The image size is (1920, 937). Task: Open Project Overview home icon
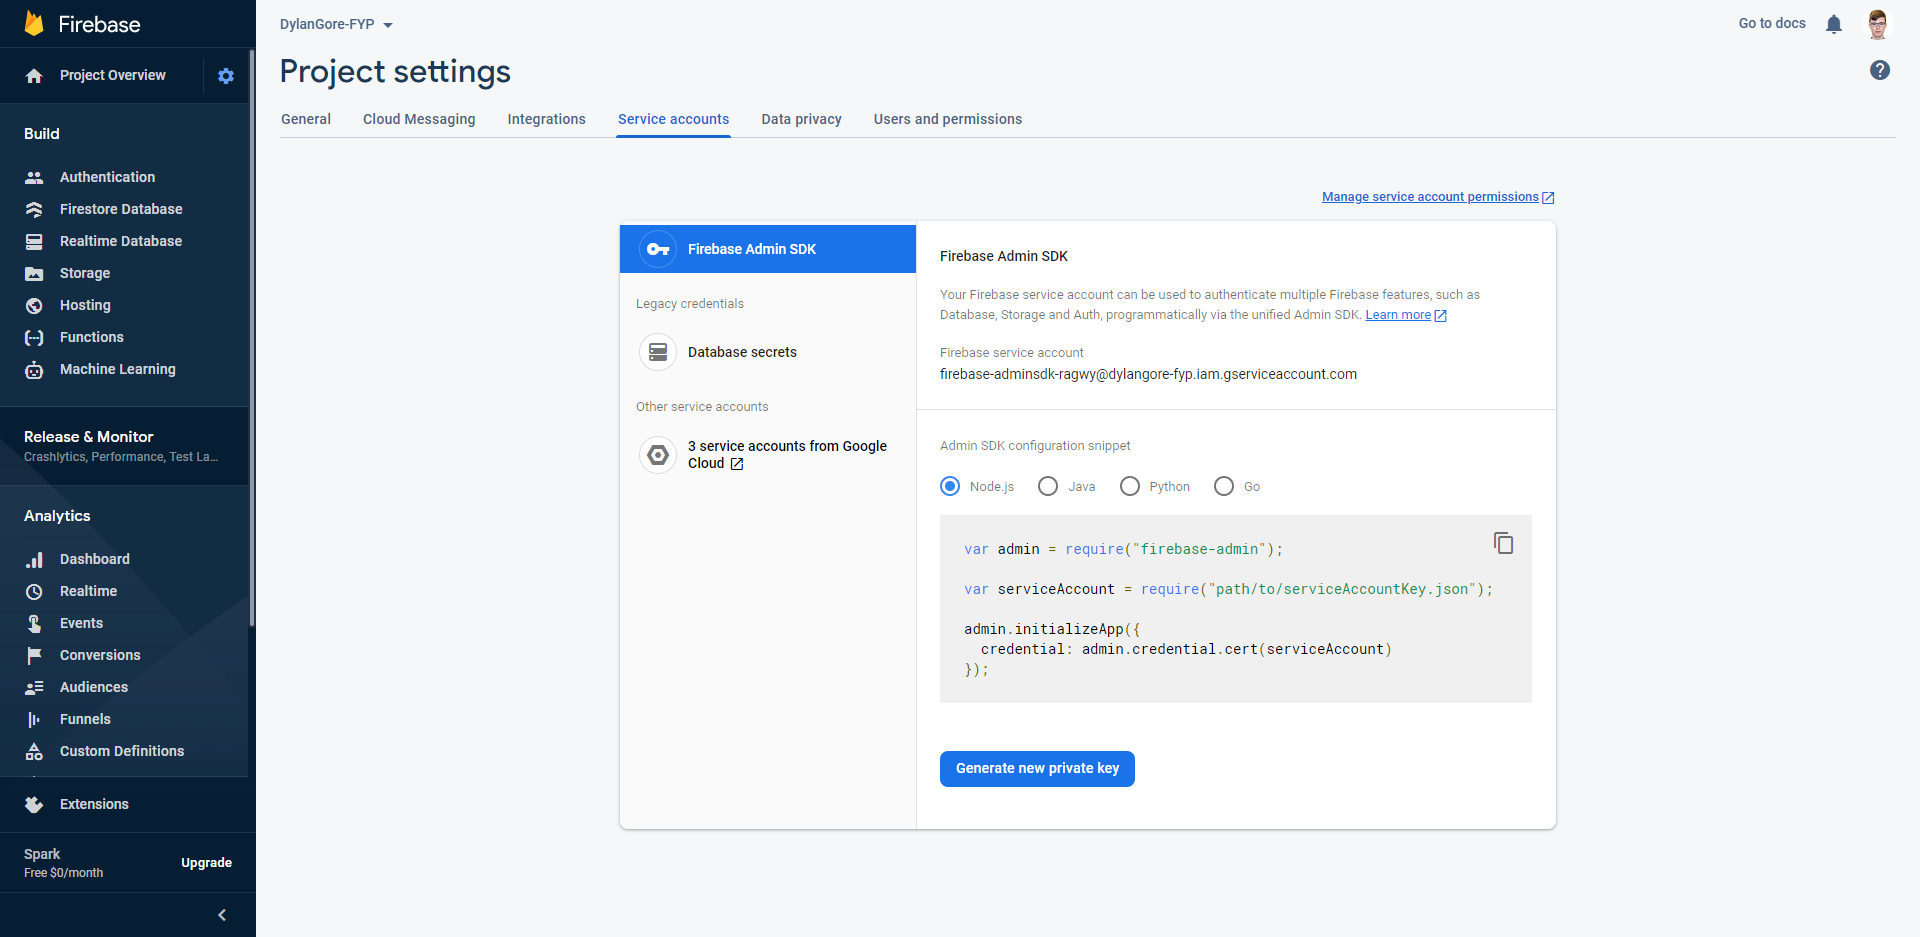click(34, 76)
